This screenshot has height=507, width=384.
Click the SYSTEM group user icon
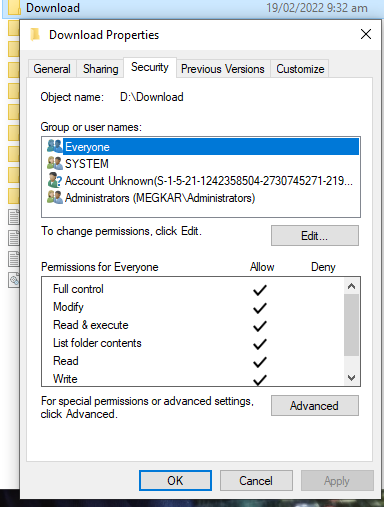55,163
